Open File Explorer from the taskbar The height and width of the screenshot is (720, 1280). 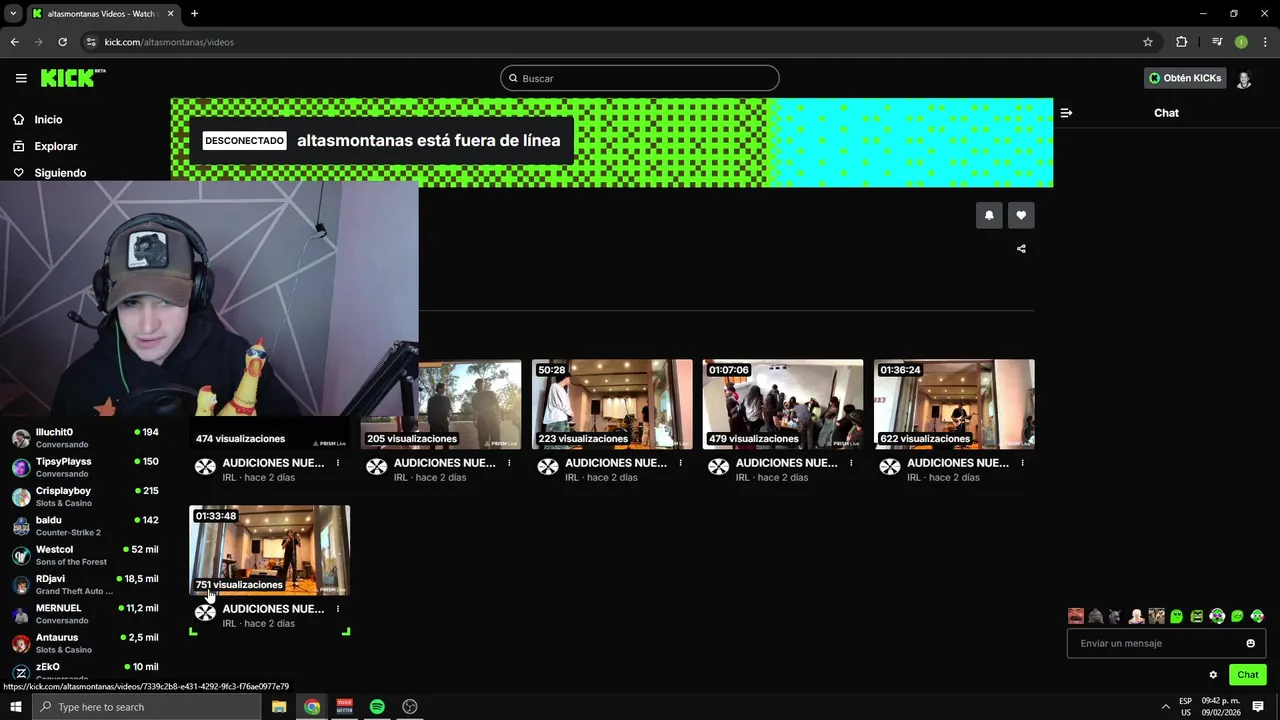[x=279, y=707]
